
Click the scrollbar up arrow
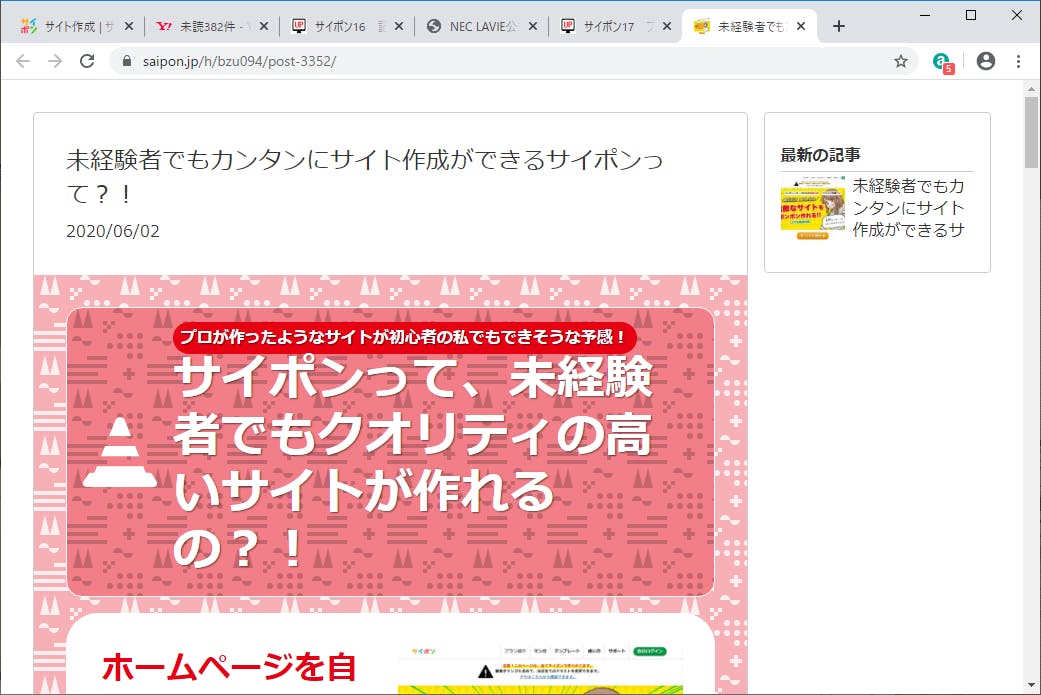1031,88
